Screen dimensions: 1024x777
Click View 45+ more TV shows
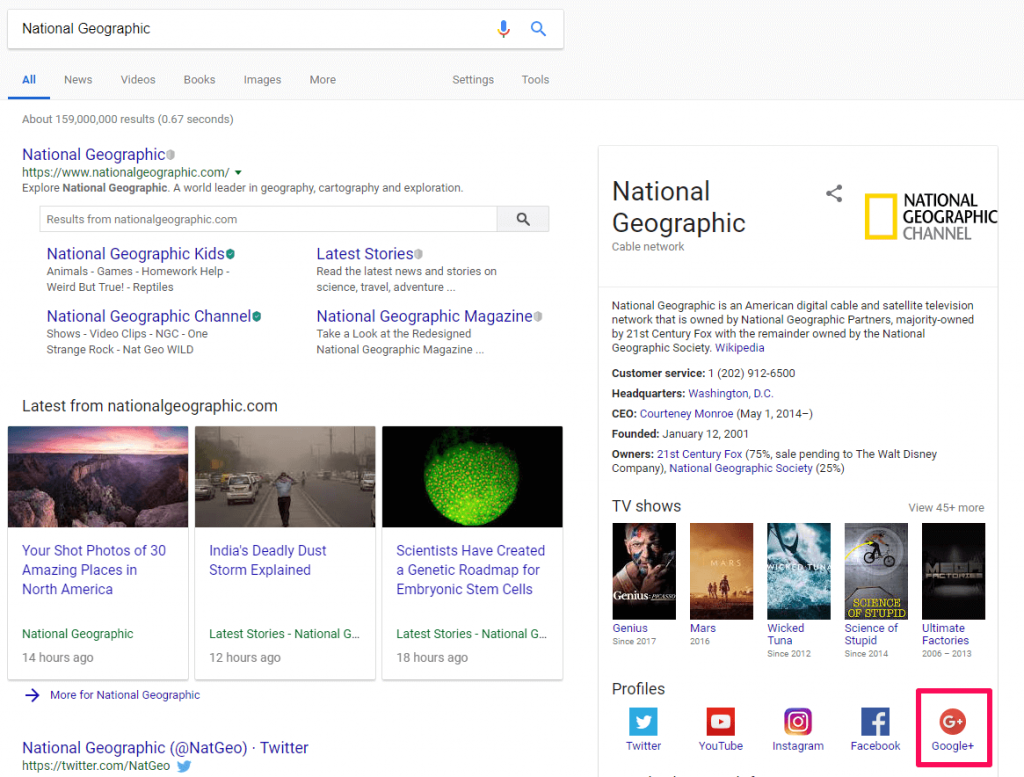pos(946,508)
